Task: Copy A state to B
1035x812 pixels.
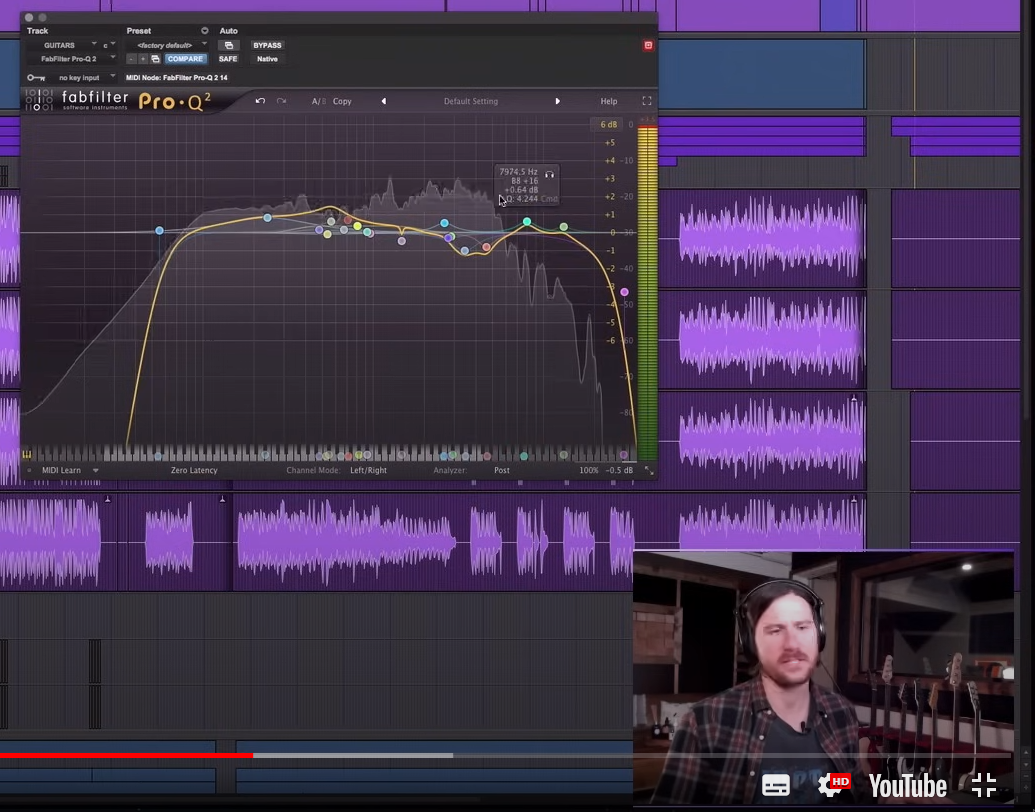Action: [342, 101]
